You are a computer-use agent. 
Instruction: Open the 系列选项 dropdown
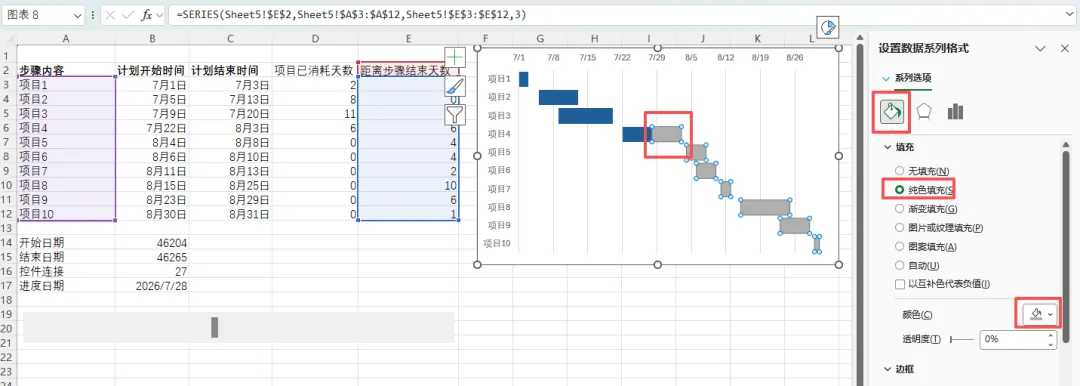pyautogui.click(x=885, y=78)
